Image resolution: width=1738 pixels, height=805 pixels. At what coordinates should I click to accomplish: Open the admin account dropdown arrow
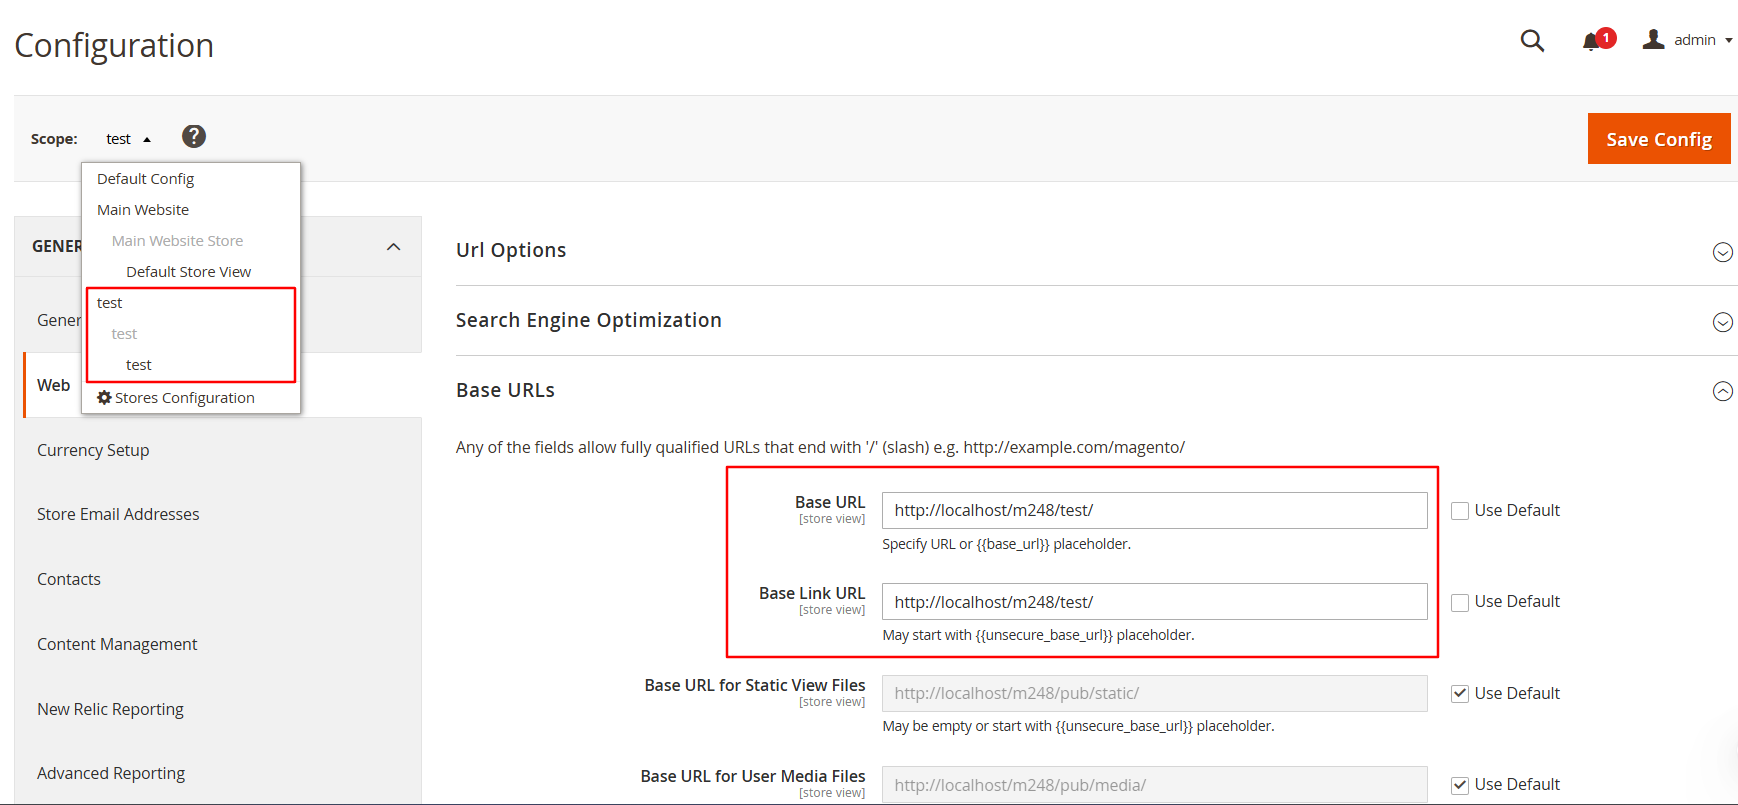[x=1728, y=41]
